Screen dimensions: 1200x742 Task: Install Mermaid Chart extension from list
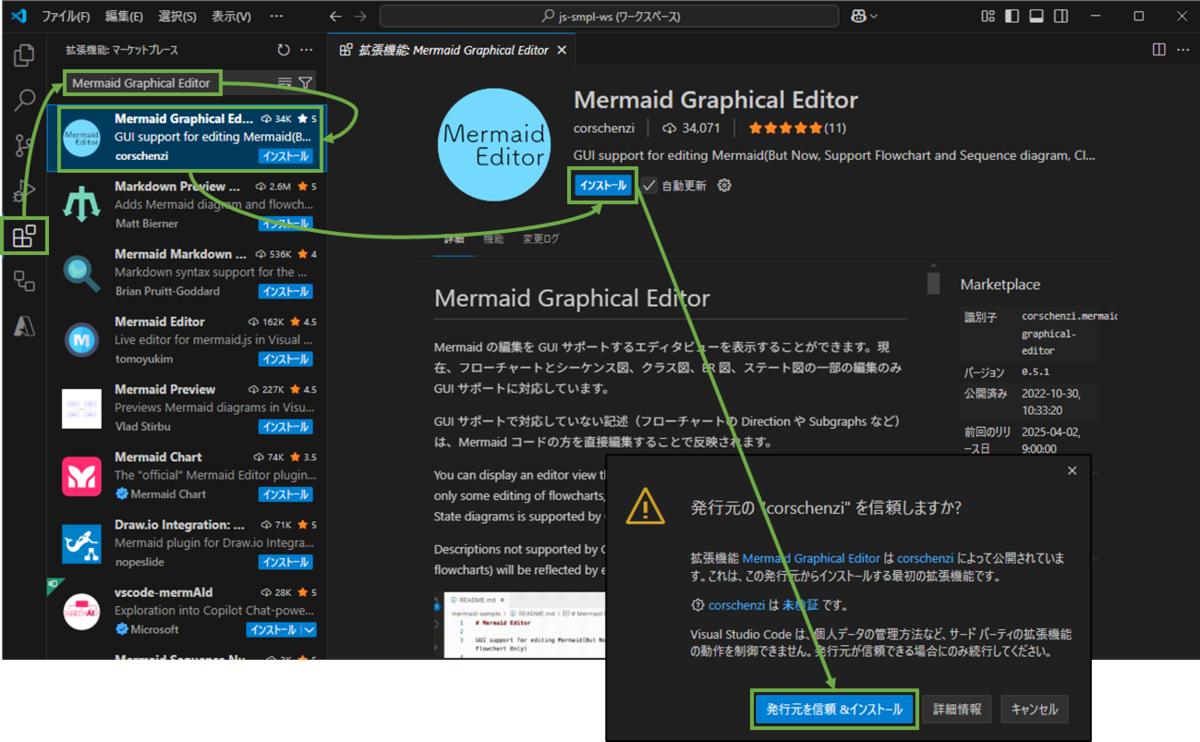click(286, 495)
